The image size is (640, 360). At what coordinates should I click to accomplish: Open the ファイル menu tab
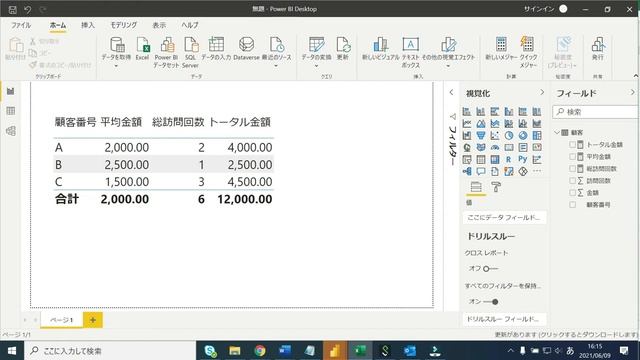21,25
